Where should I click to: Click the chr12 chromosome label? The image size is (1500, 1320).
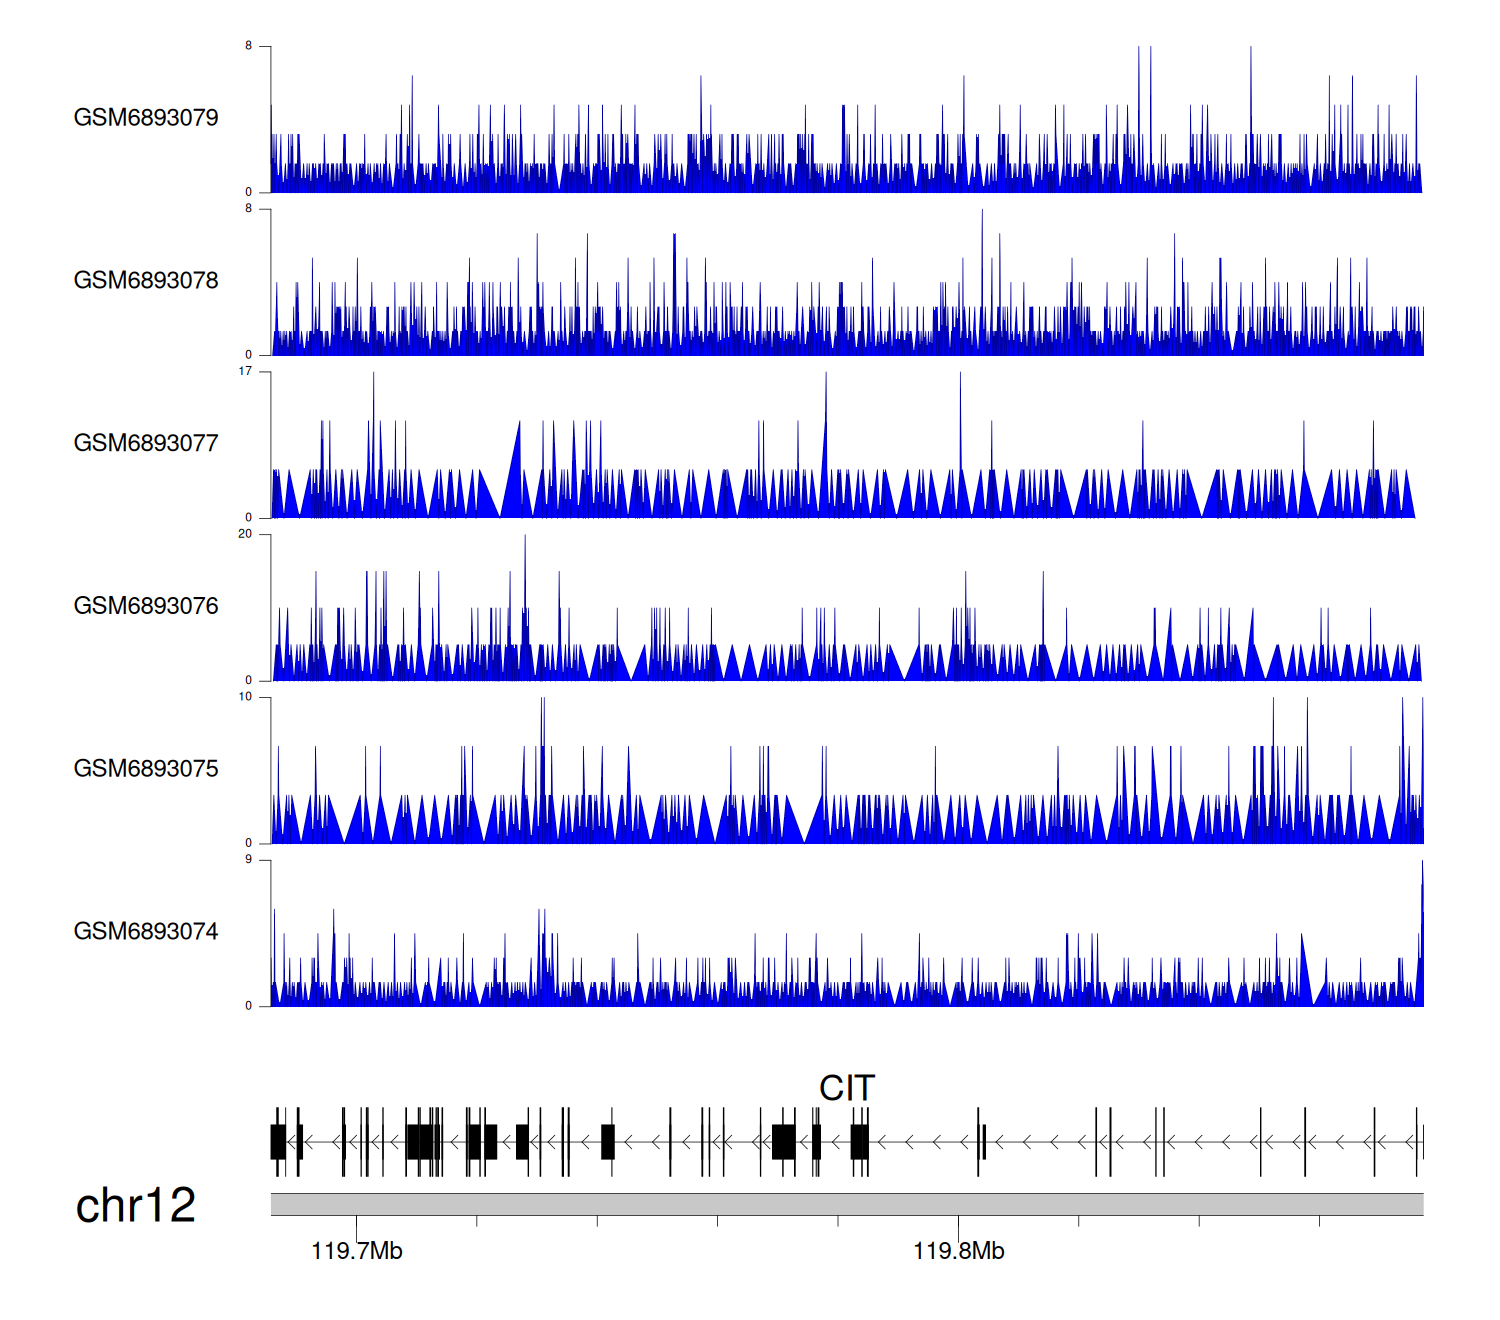(x=136, y=1206)
